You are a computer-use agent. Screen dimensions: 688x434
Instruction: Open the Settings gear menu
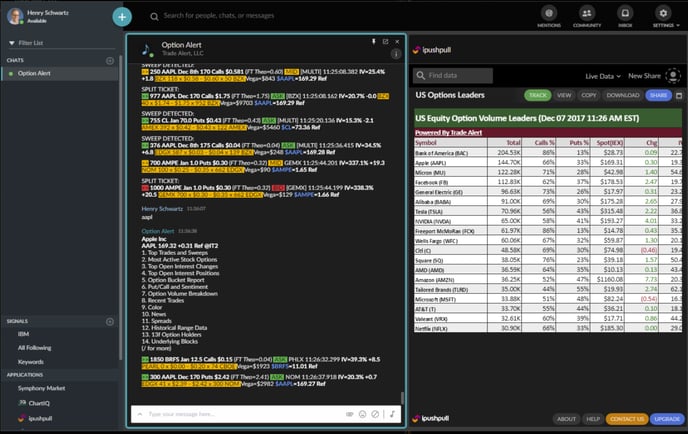point(663,17)
